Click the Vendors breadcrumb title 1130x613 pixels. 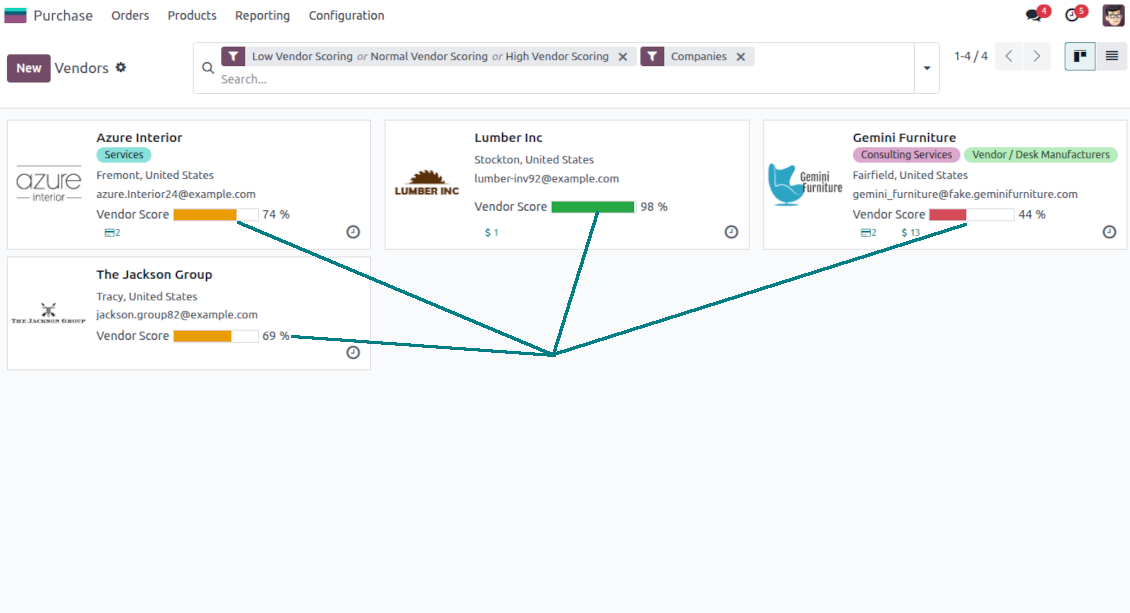pos(81,68)
